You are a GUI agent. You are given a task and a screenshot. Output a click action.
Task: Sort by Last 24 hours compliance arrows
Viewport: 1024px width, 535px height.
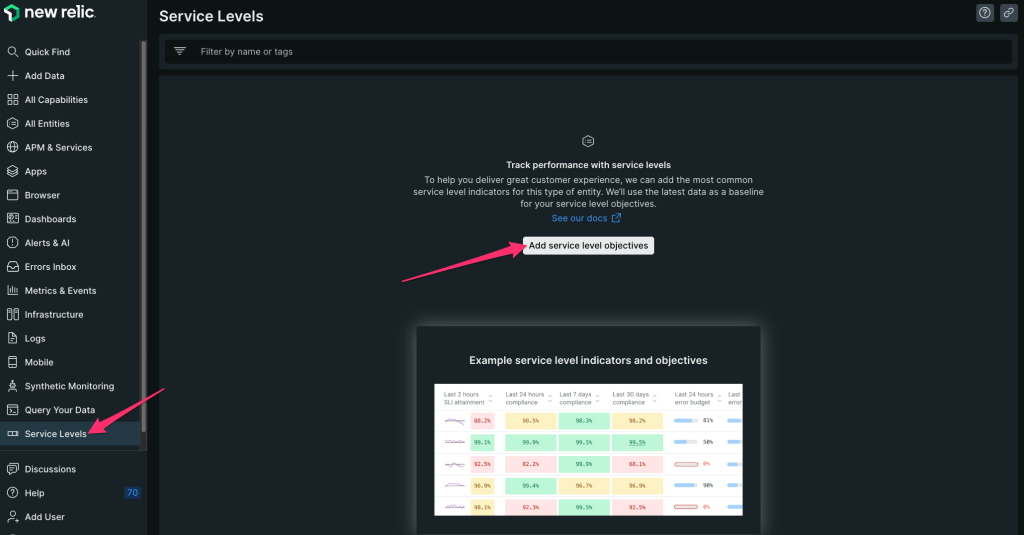(x=550, y=398)
